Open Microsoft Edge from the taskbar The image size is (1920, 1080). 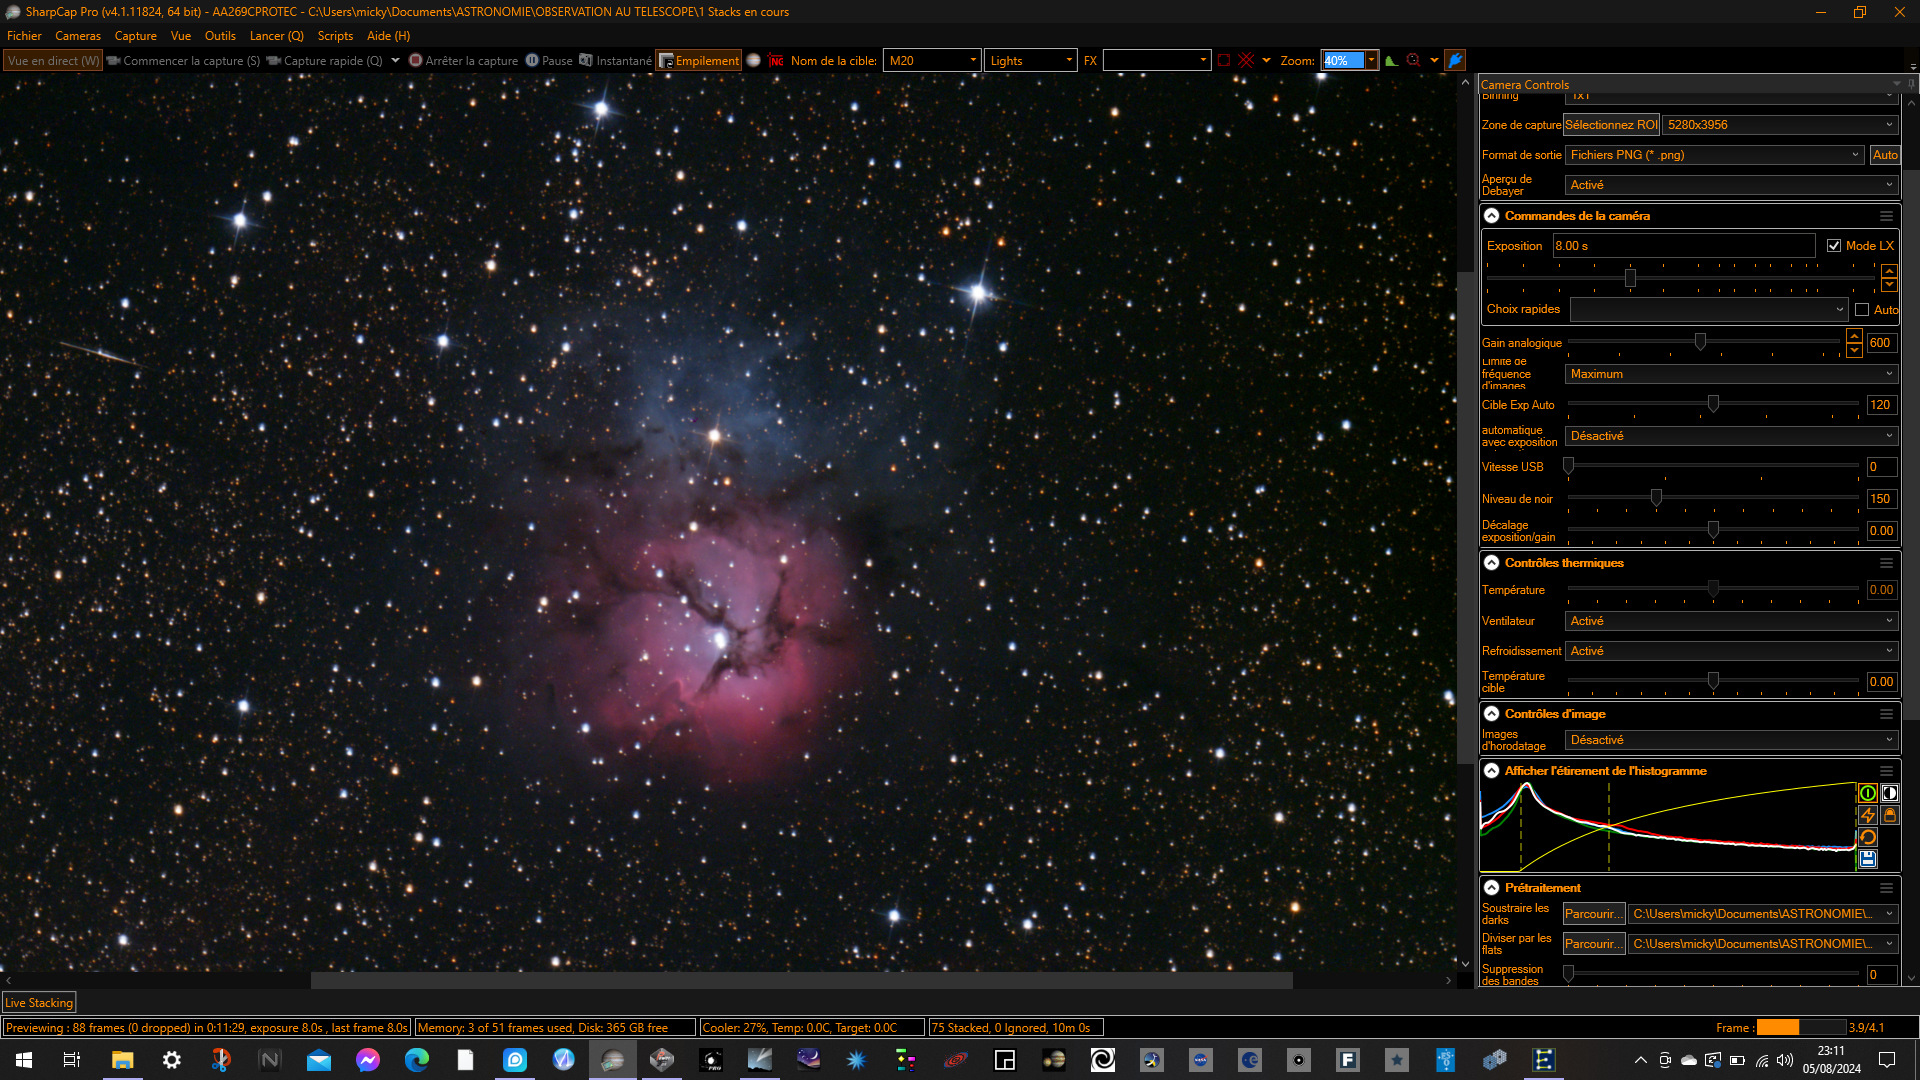tap(417, 1060)
